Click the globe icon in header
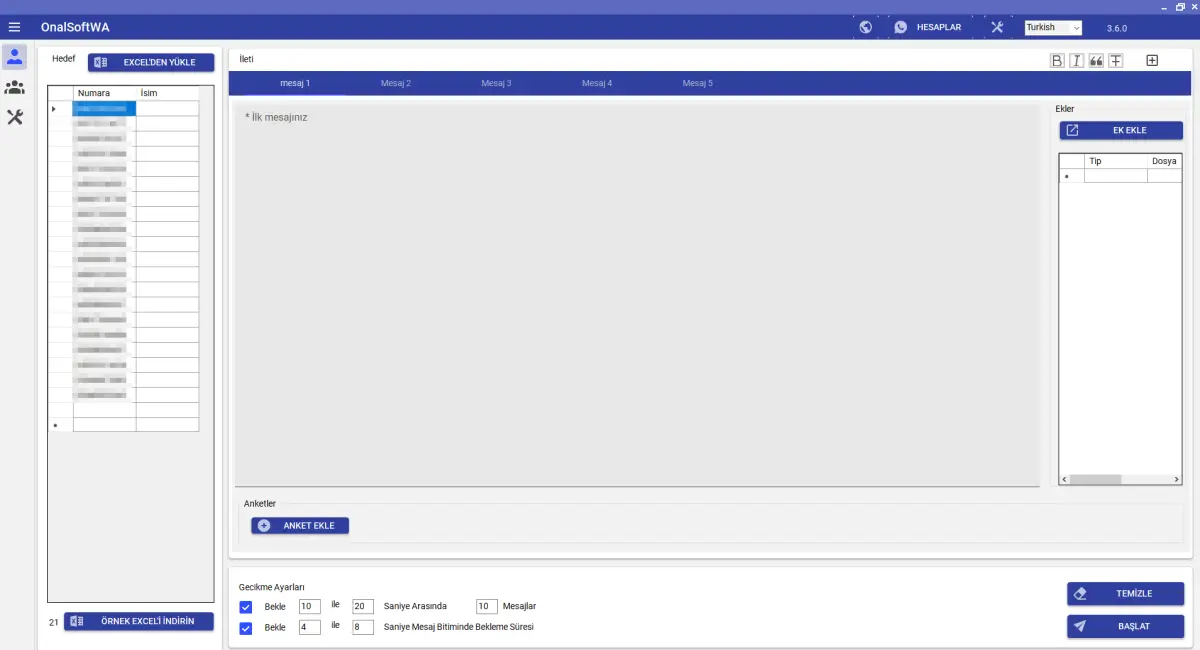The width and height of the screenshot is (1200, 650). click(865, 27)
